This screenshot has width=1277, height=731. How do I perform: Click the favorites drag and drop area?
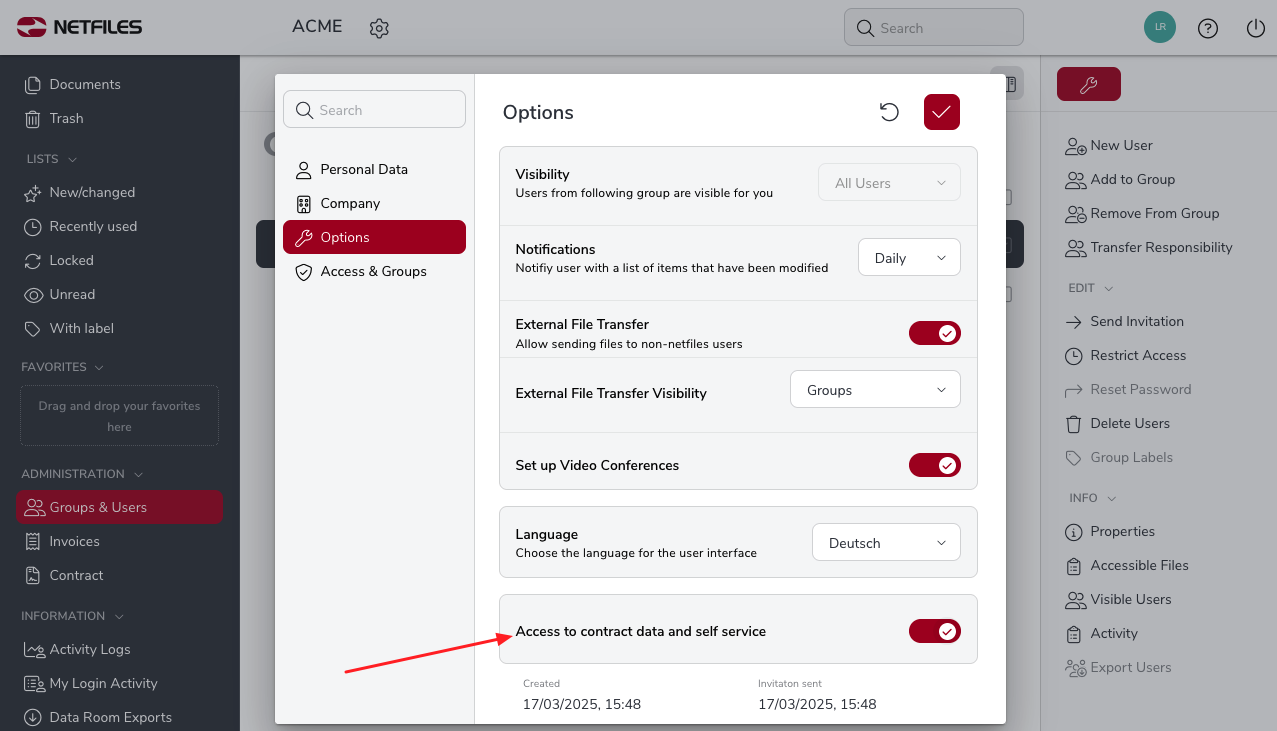point(119,416)
